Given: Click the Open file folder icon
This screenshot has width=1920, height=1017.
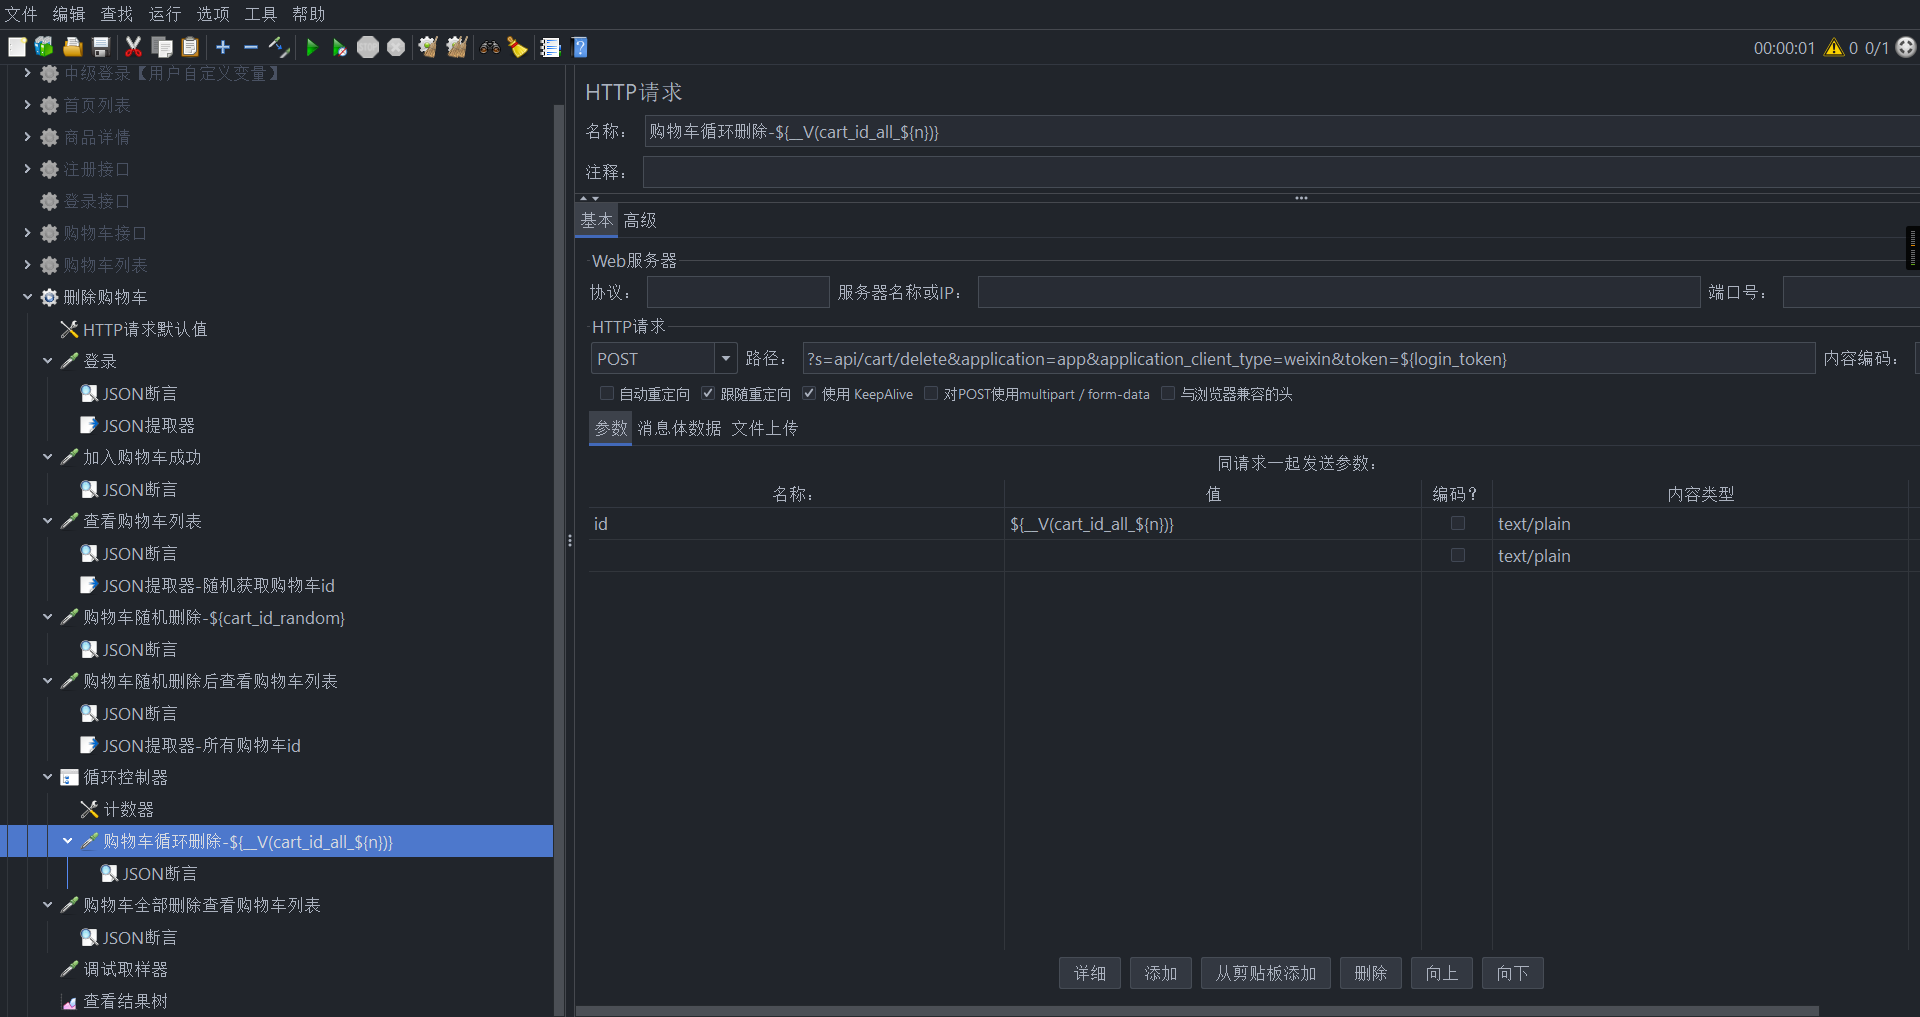Looking at the screenshot, I should click(x=72, y=47).
